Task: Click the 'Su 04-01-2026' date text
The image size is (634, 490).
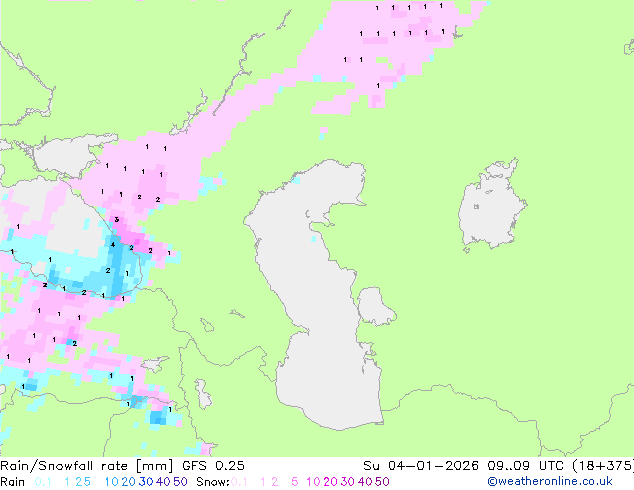Action: pos(421,466)
